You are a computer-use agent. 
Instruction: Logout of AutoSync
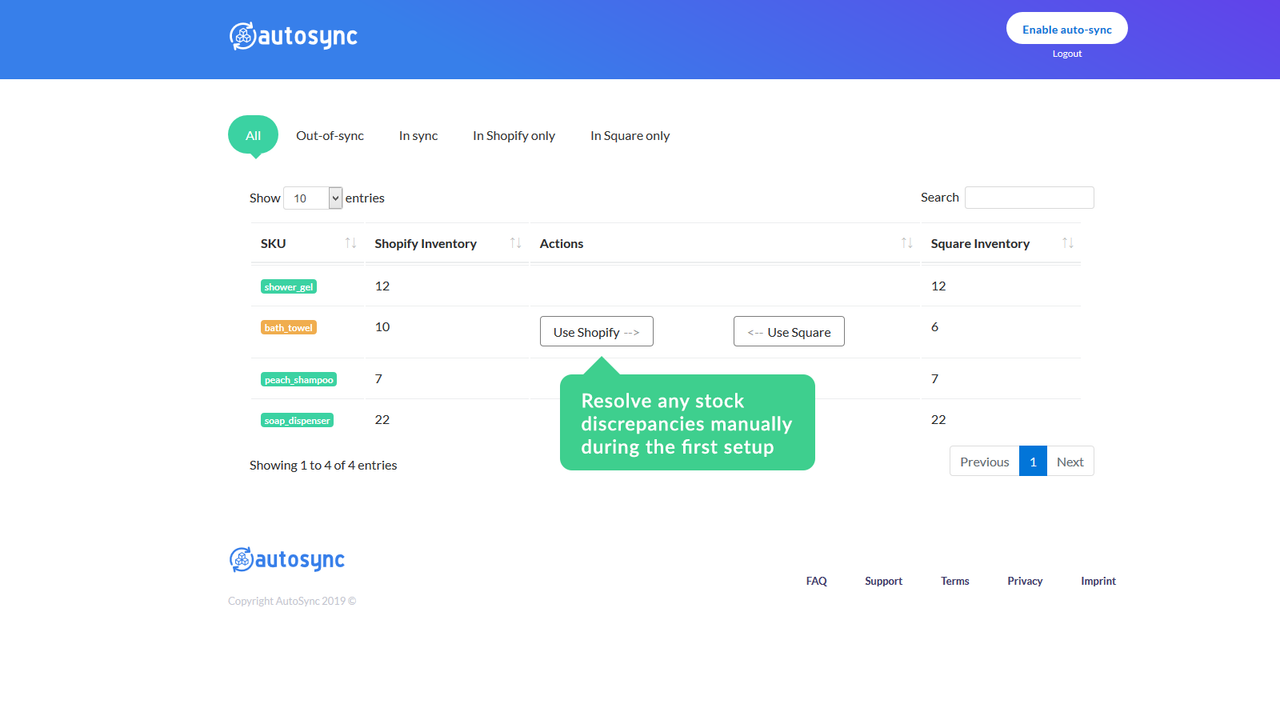1066,53
